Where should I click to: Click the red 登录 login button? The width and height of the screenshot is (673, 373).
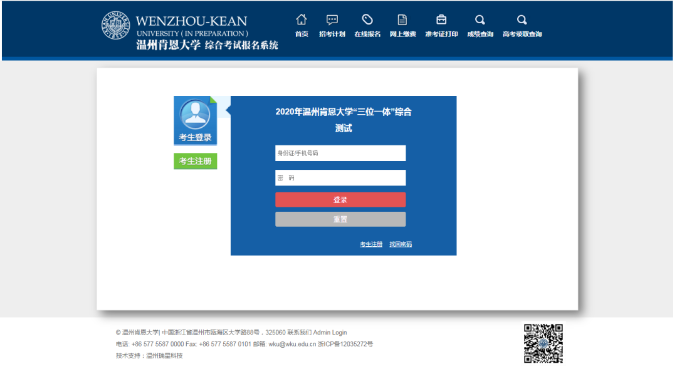(x=340, y=200)
